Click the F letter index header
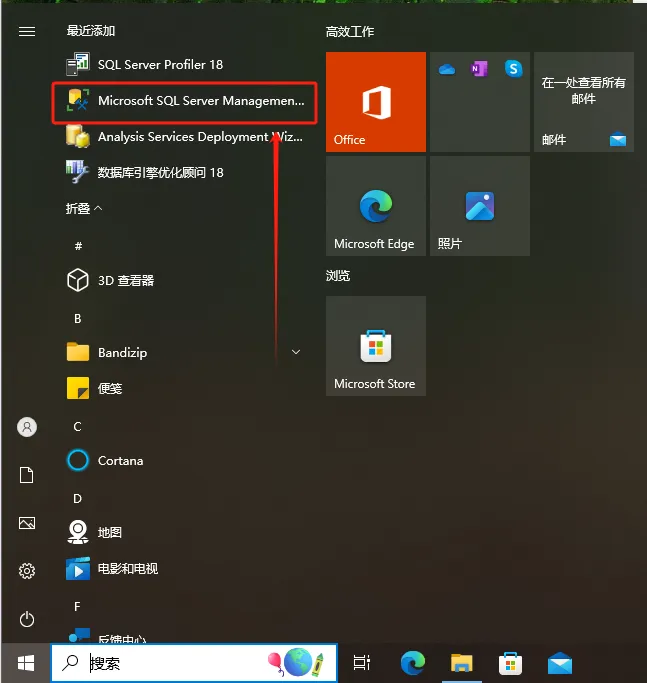This screenshot has height=683, width=647. coord(78,606)
